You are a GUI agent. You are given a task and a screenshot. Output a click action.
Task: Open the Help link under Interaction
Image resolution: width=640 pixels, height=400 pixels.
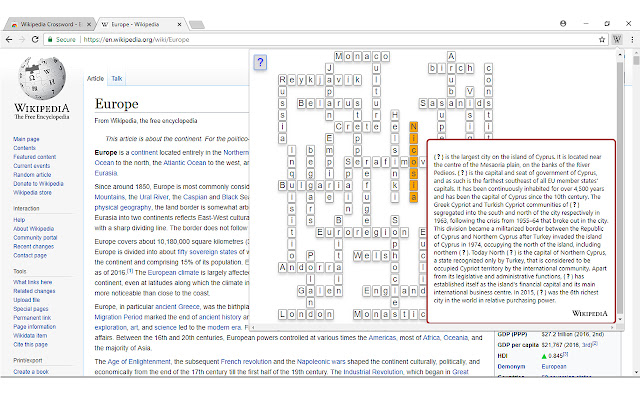[19, 220]
